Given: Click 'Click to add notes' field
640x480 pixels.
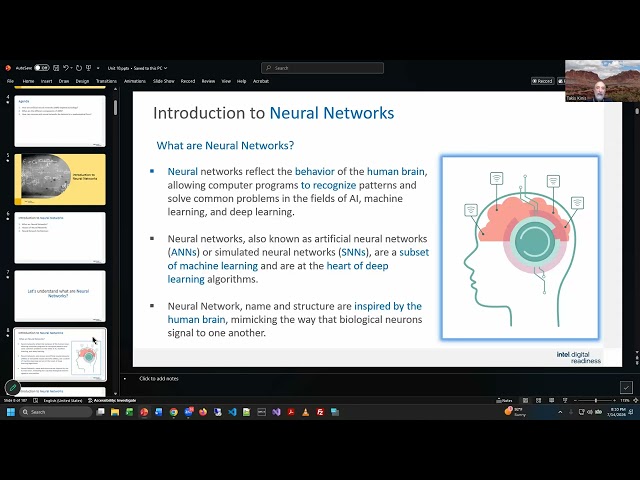Looking at the screenshot, I should [159, 379].
